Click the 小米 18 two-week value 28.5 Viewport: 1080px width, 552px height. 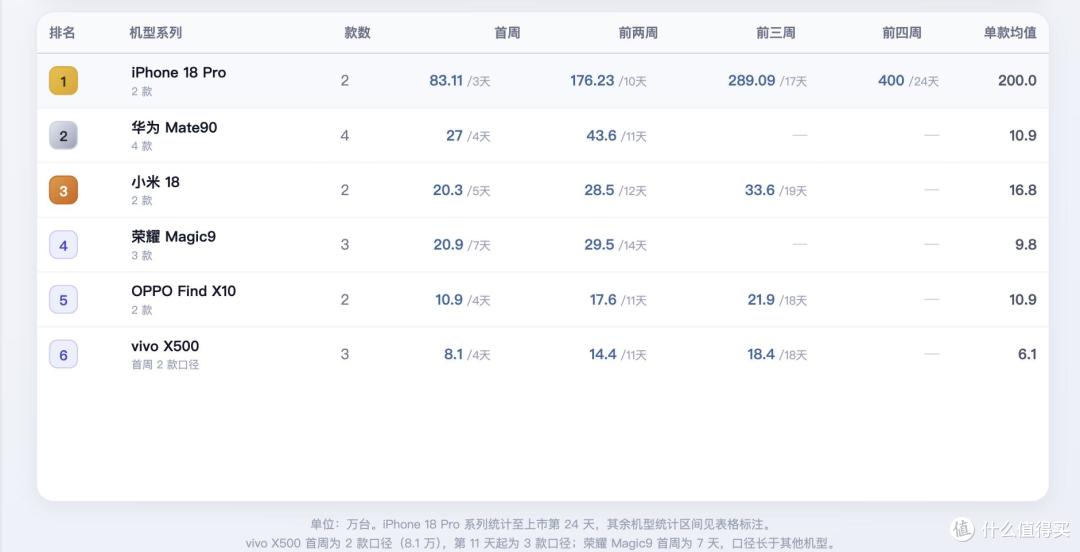click(x=599, y=190)
